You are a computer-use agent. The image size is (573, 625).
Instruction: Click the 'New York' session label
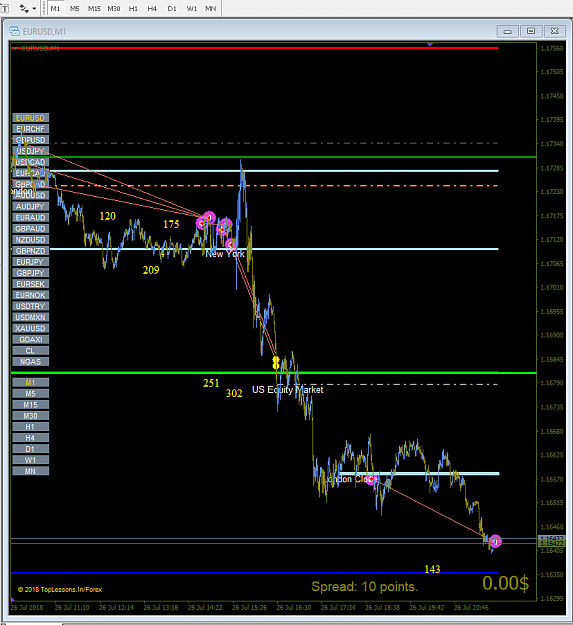point(225,254)
